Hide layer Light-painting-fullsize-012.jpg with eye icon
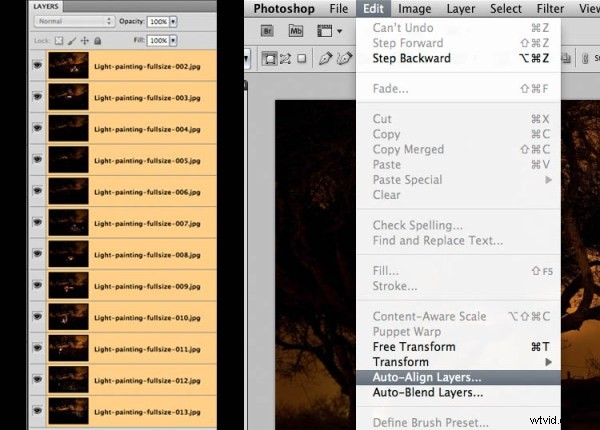600x430 pixels. pyautogui.click(x=37, y=380)
